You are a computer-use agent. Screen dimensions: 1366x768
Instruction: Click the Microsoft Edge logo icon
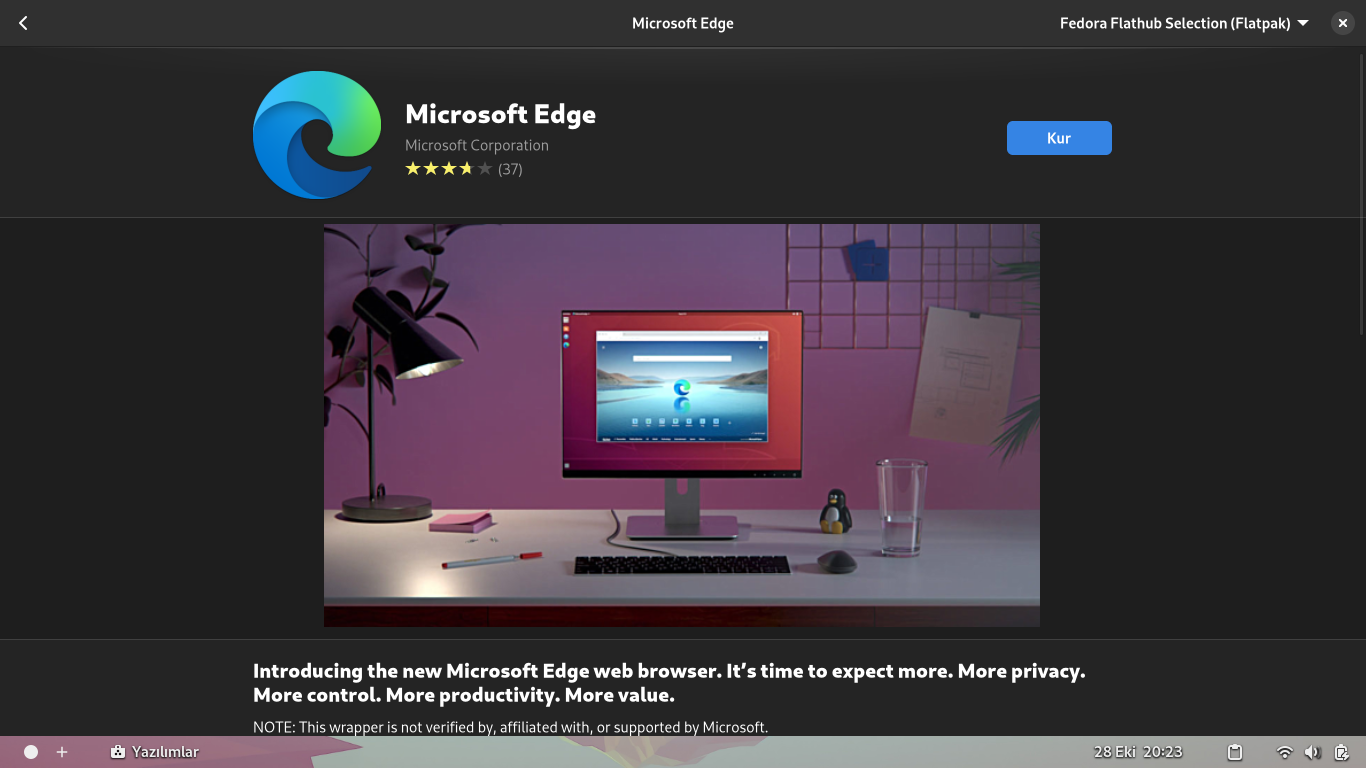click(x=317, y=135)
